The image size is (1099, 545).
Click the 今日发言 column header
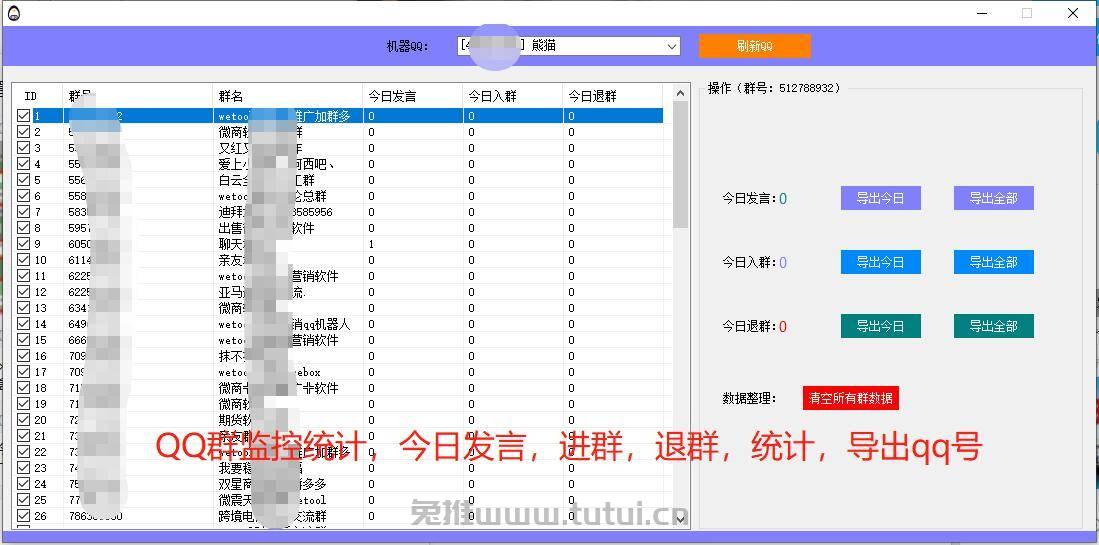(x=412, y=96)
